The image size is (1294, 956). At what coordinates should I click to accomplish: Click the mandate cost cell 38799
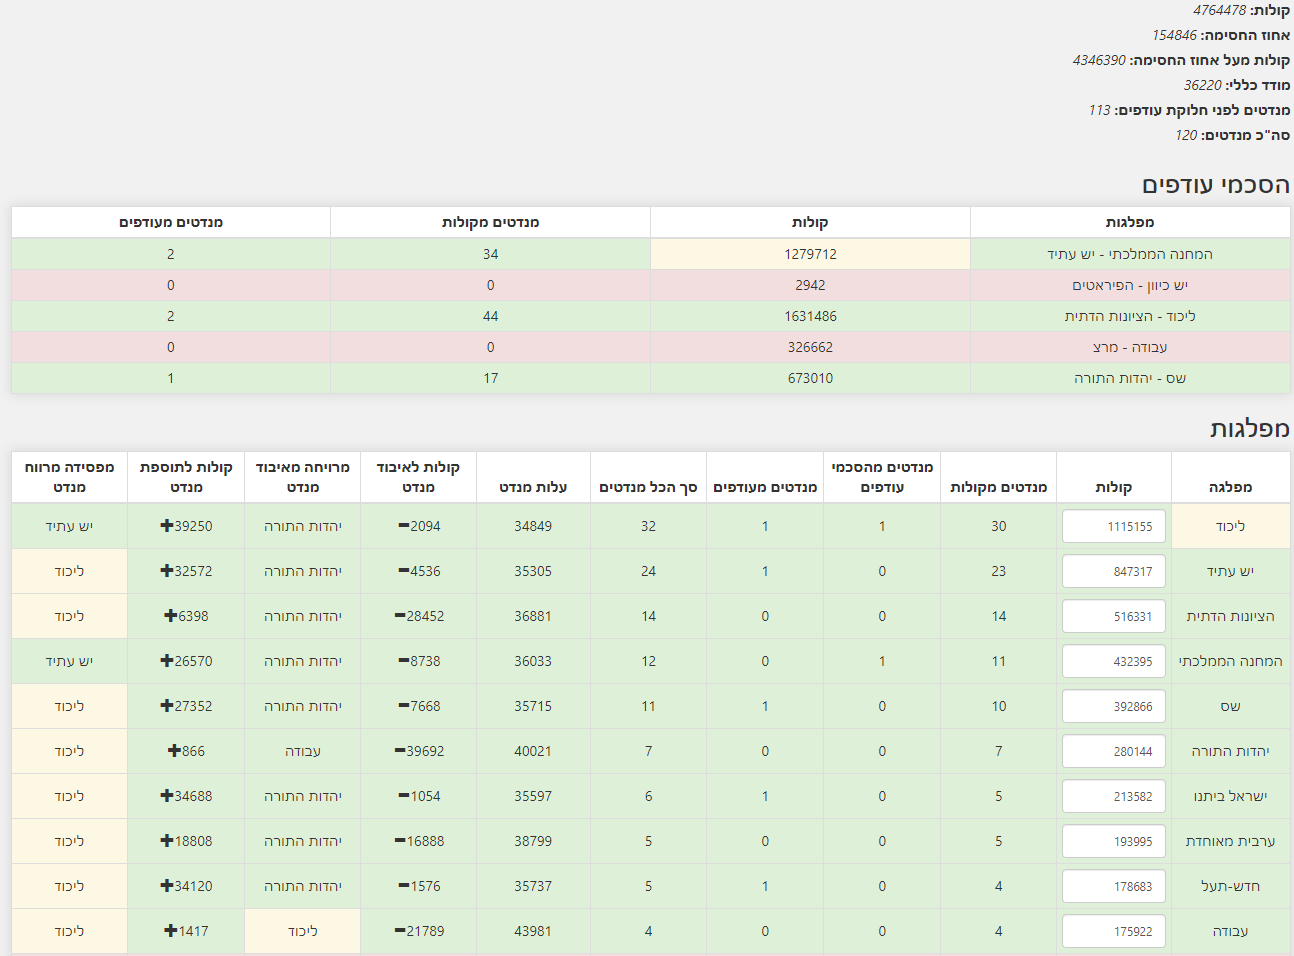click(533, 841)
